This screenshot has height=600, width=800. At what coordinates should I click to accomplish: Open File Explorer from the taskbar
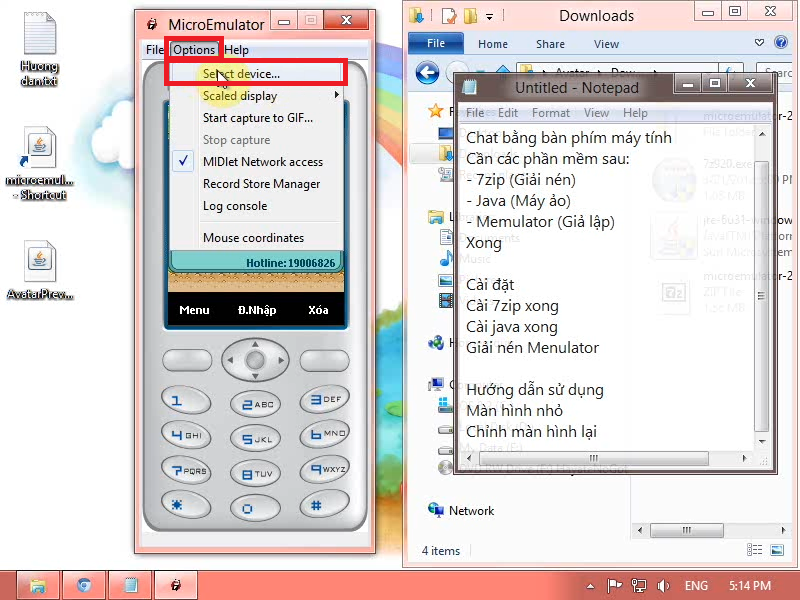coord(39,585)
